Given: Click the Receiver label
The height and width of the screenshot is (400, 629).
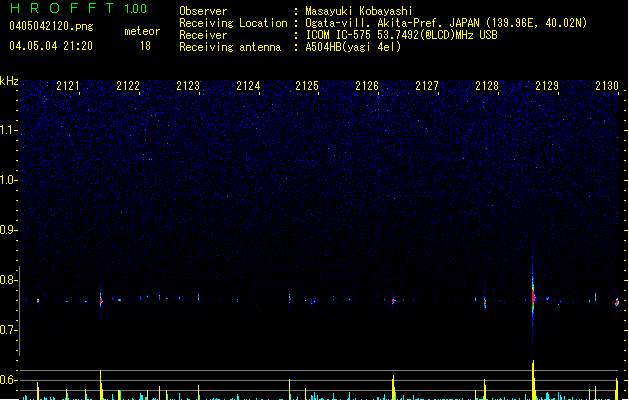Looking at the screenshot, I should coord(203,35).
